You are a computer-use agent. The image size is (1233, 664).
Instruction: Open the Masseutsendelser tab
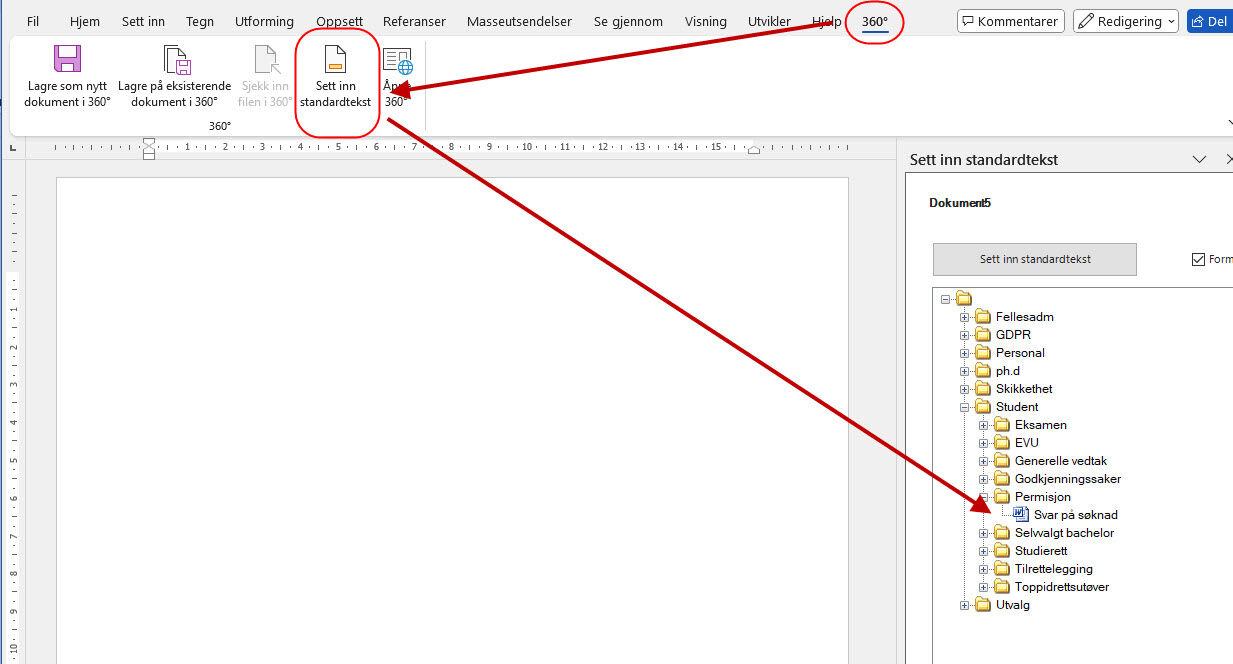click(x=519, y=21)
